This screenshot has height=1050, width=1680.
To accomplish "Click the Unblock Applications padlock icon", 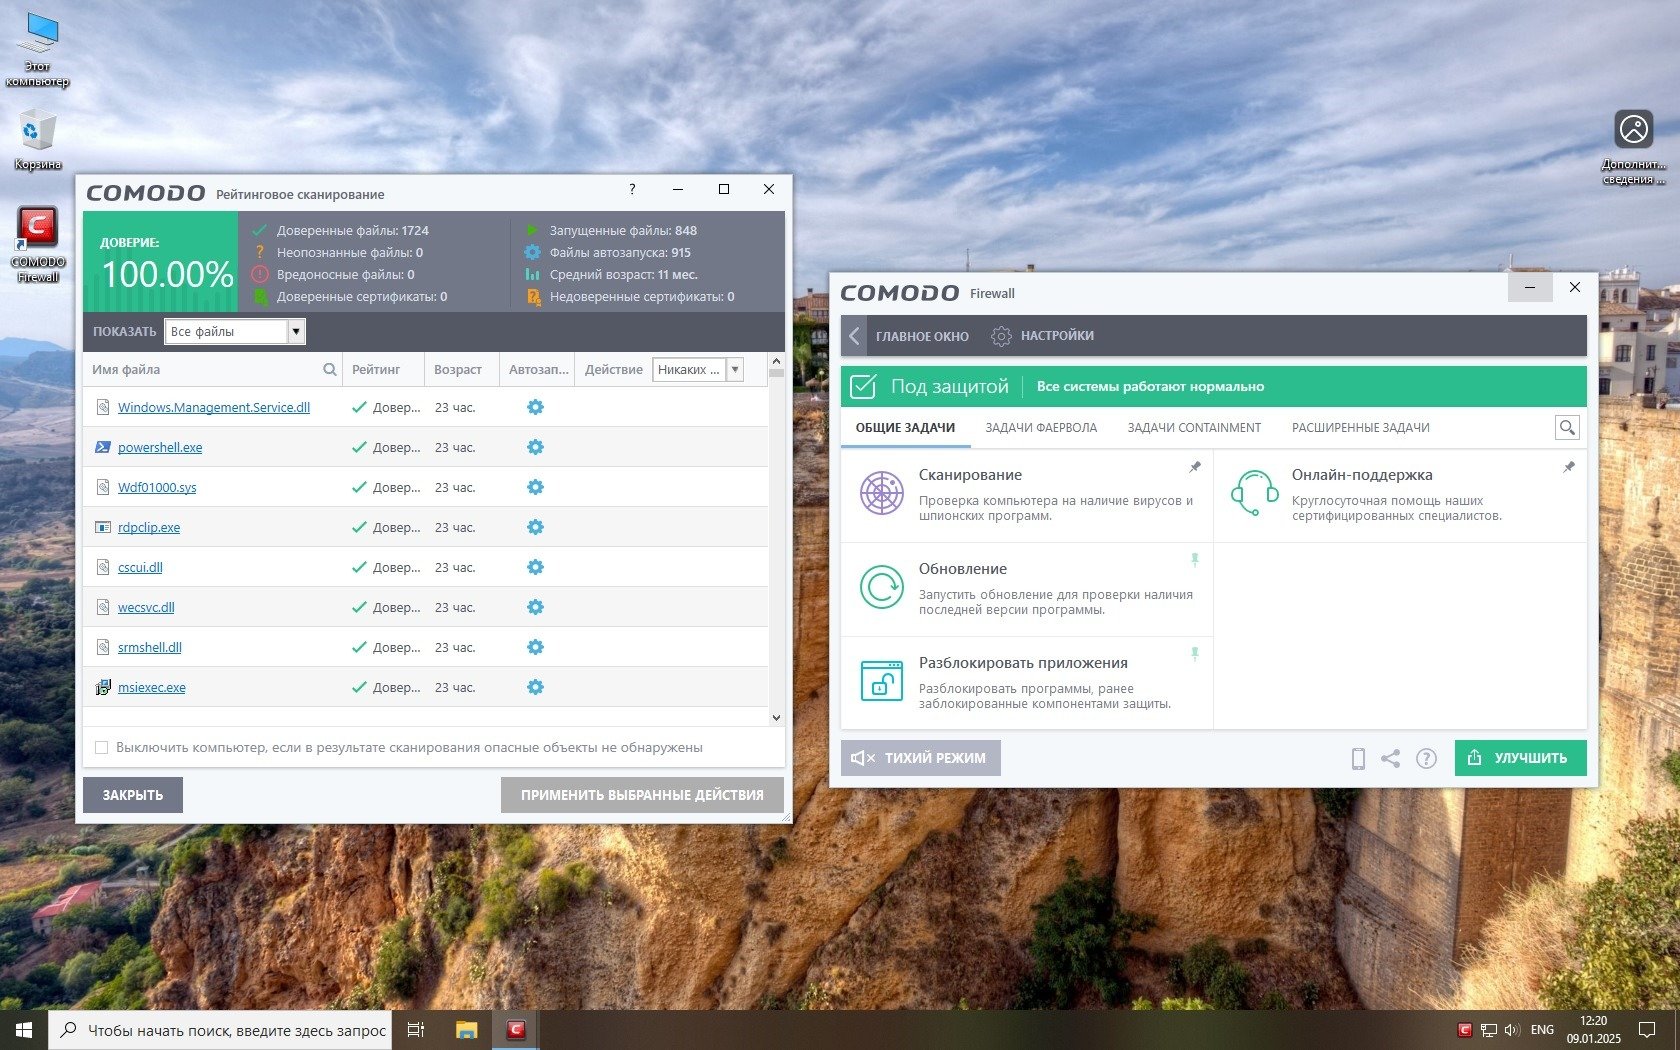I will 882,681.
